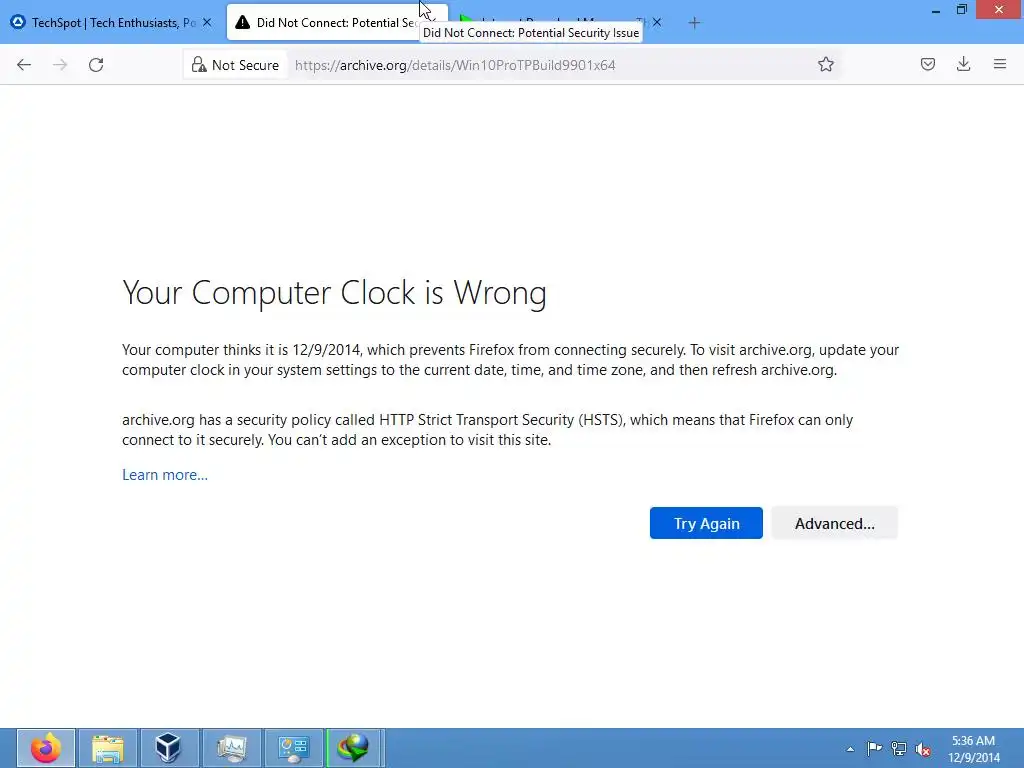Open a new tab with the plus button
This screenshot has width=1024, height=768.
694,23
